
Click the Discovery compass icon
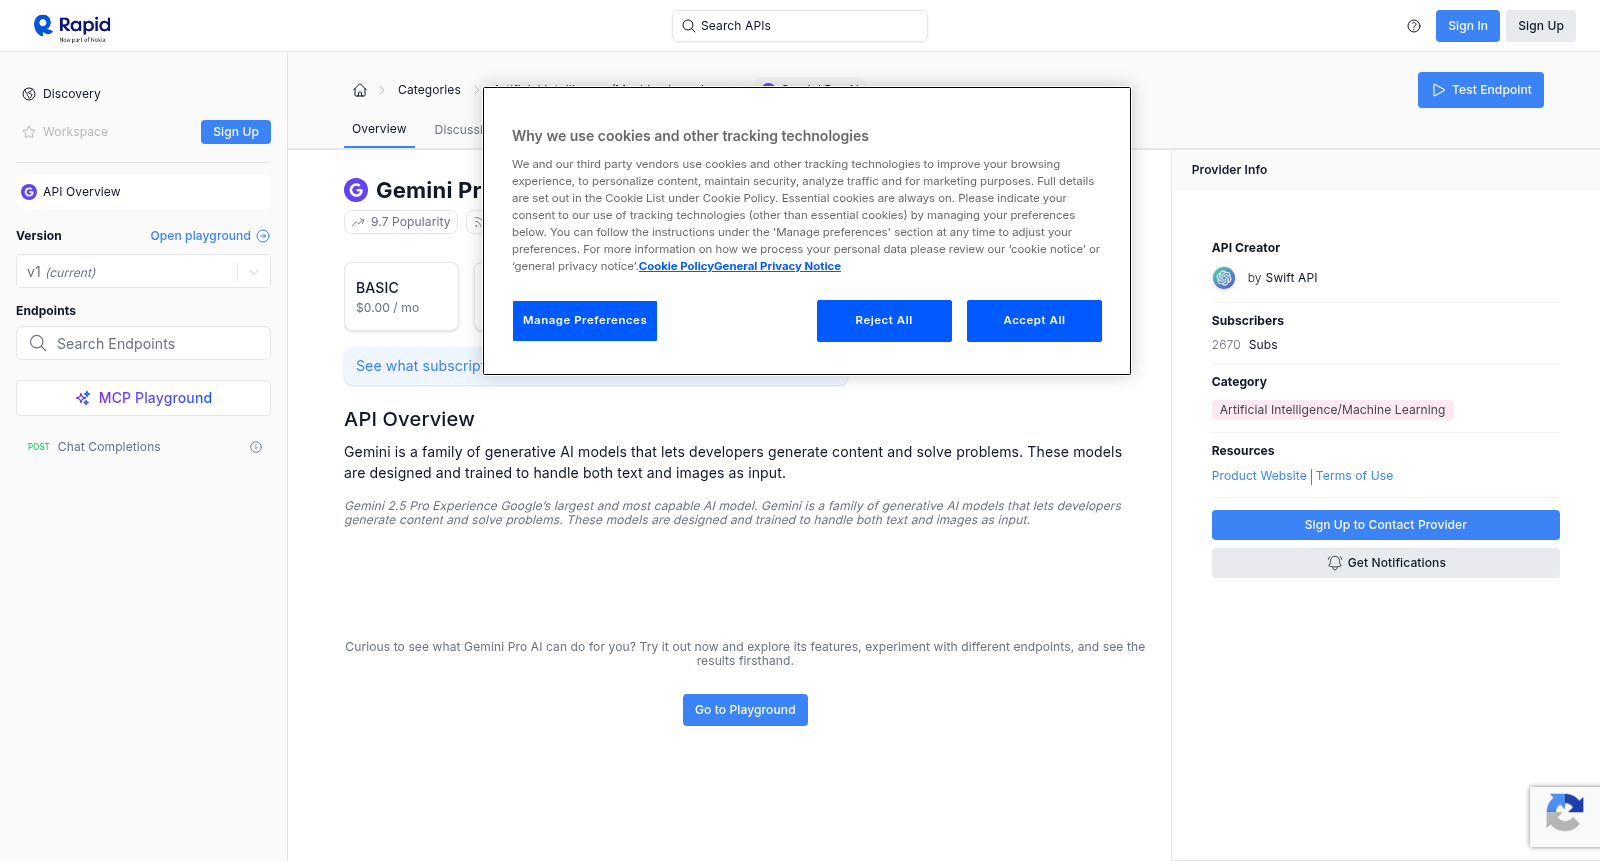[x=29, y=94]
